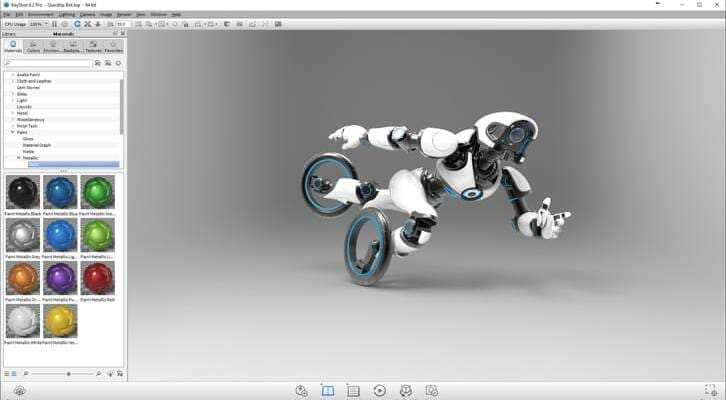
Task: Switch to the Materials library tab
Action: tap(13, 46)
